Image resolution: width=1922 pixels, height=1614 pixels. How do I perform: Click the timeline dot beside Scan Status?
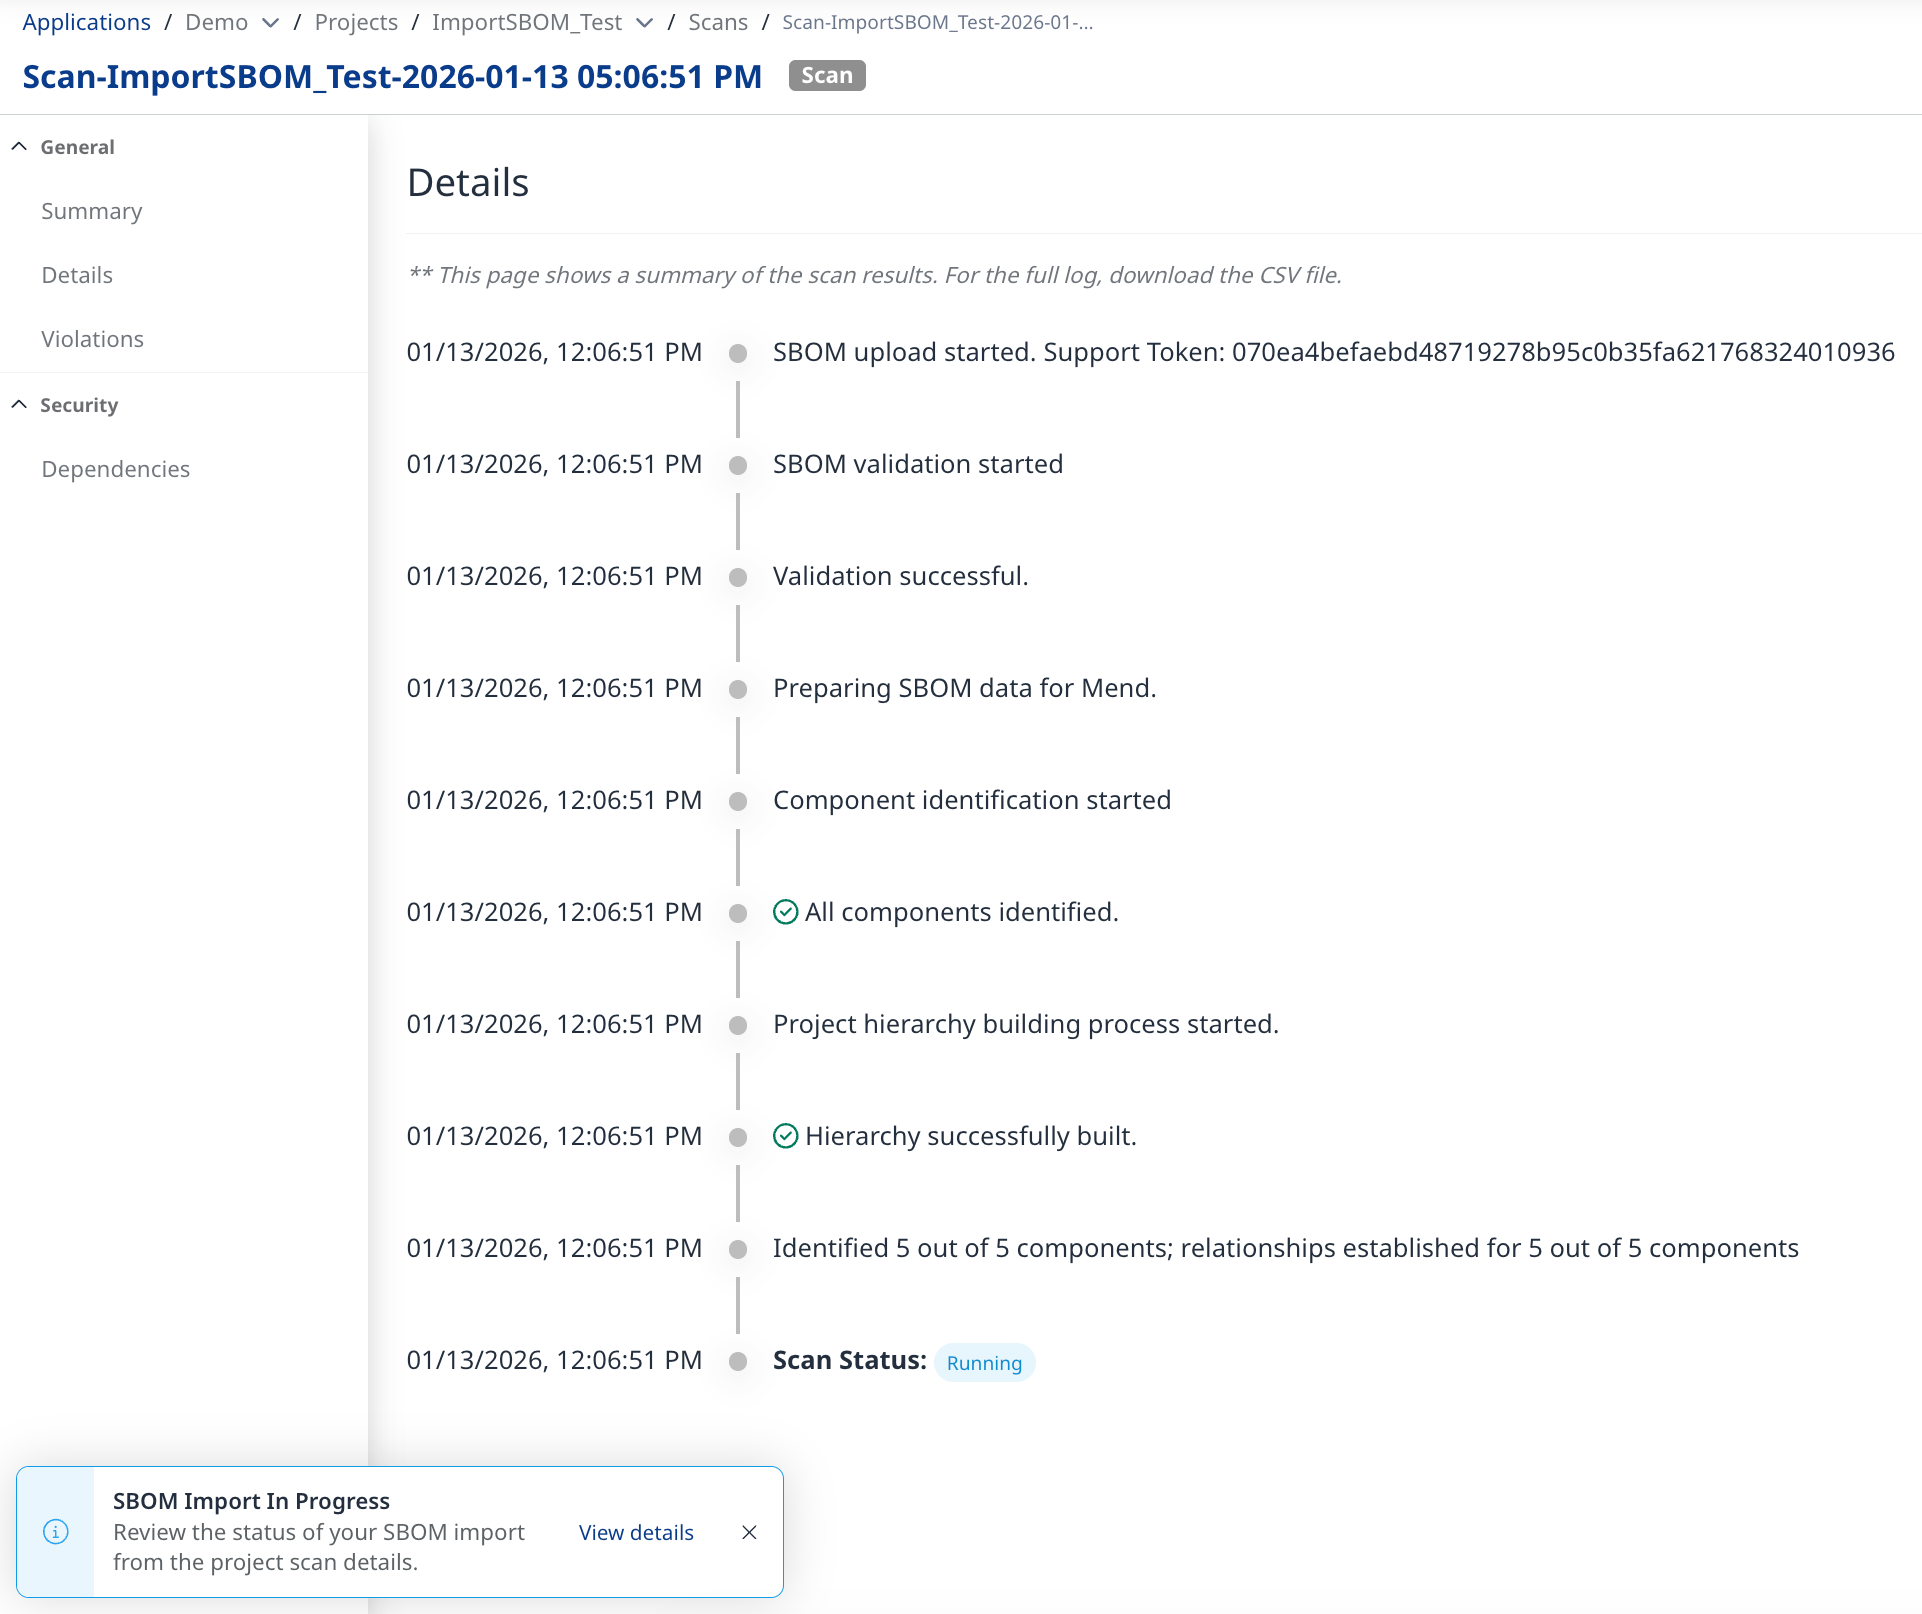point(738,1361)
